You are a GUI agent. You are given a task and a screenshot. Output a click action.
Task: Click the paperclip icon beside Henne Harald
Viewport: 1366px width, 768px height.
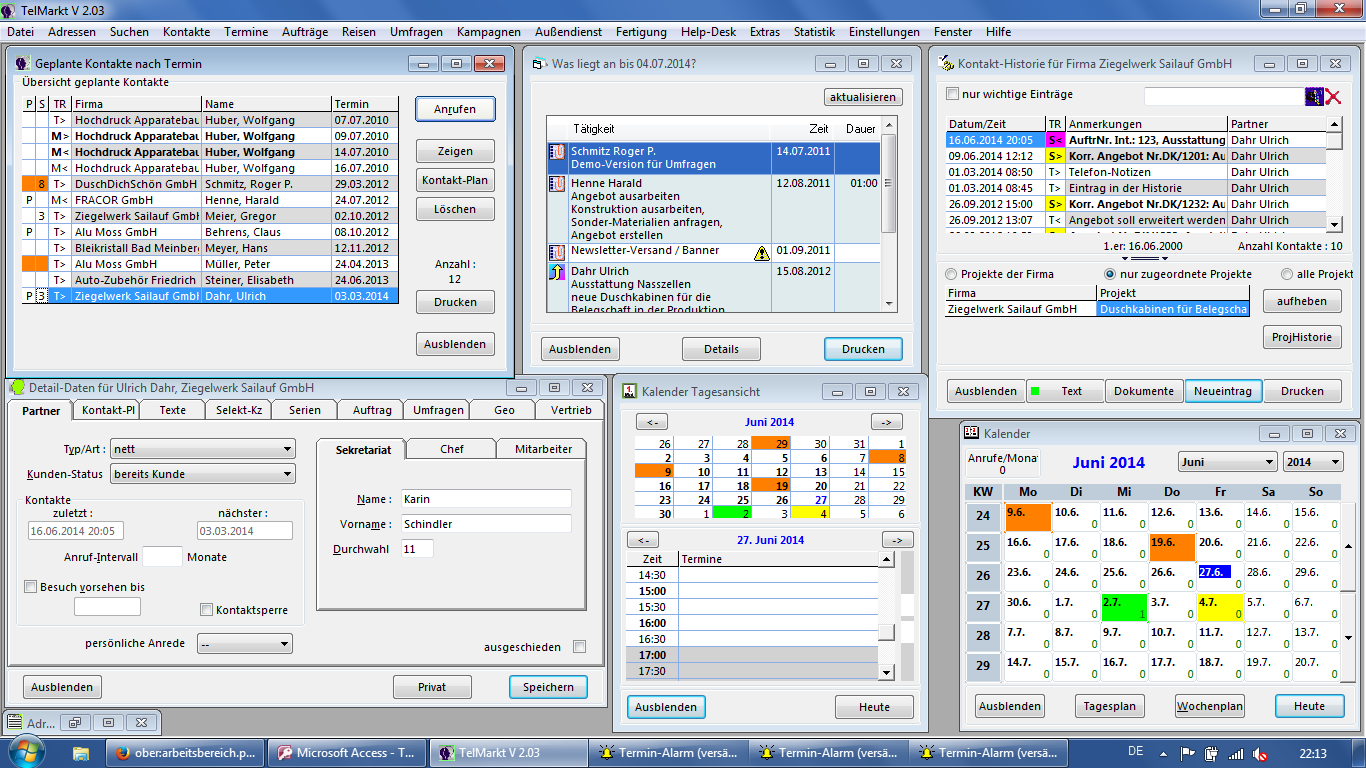(557, 185)
